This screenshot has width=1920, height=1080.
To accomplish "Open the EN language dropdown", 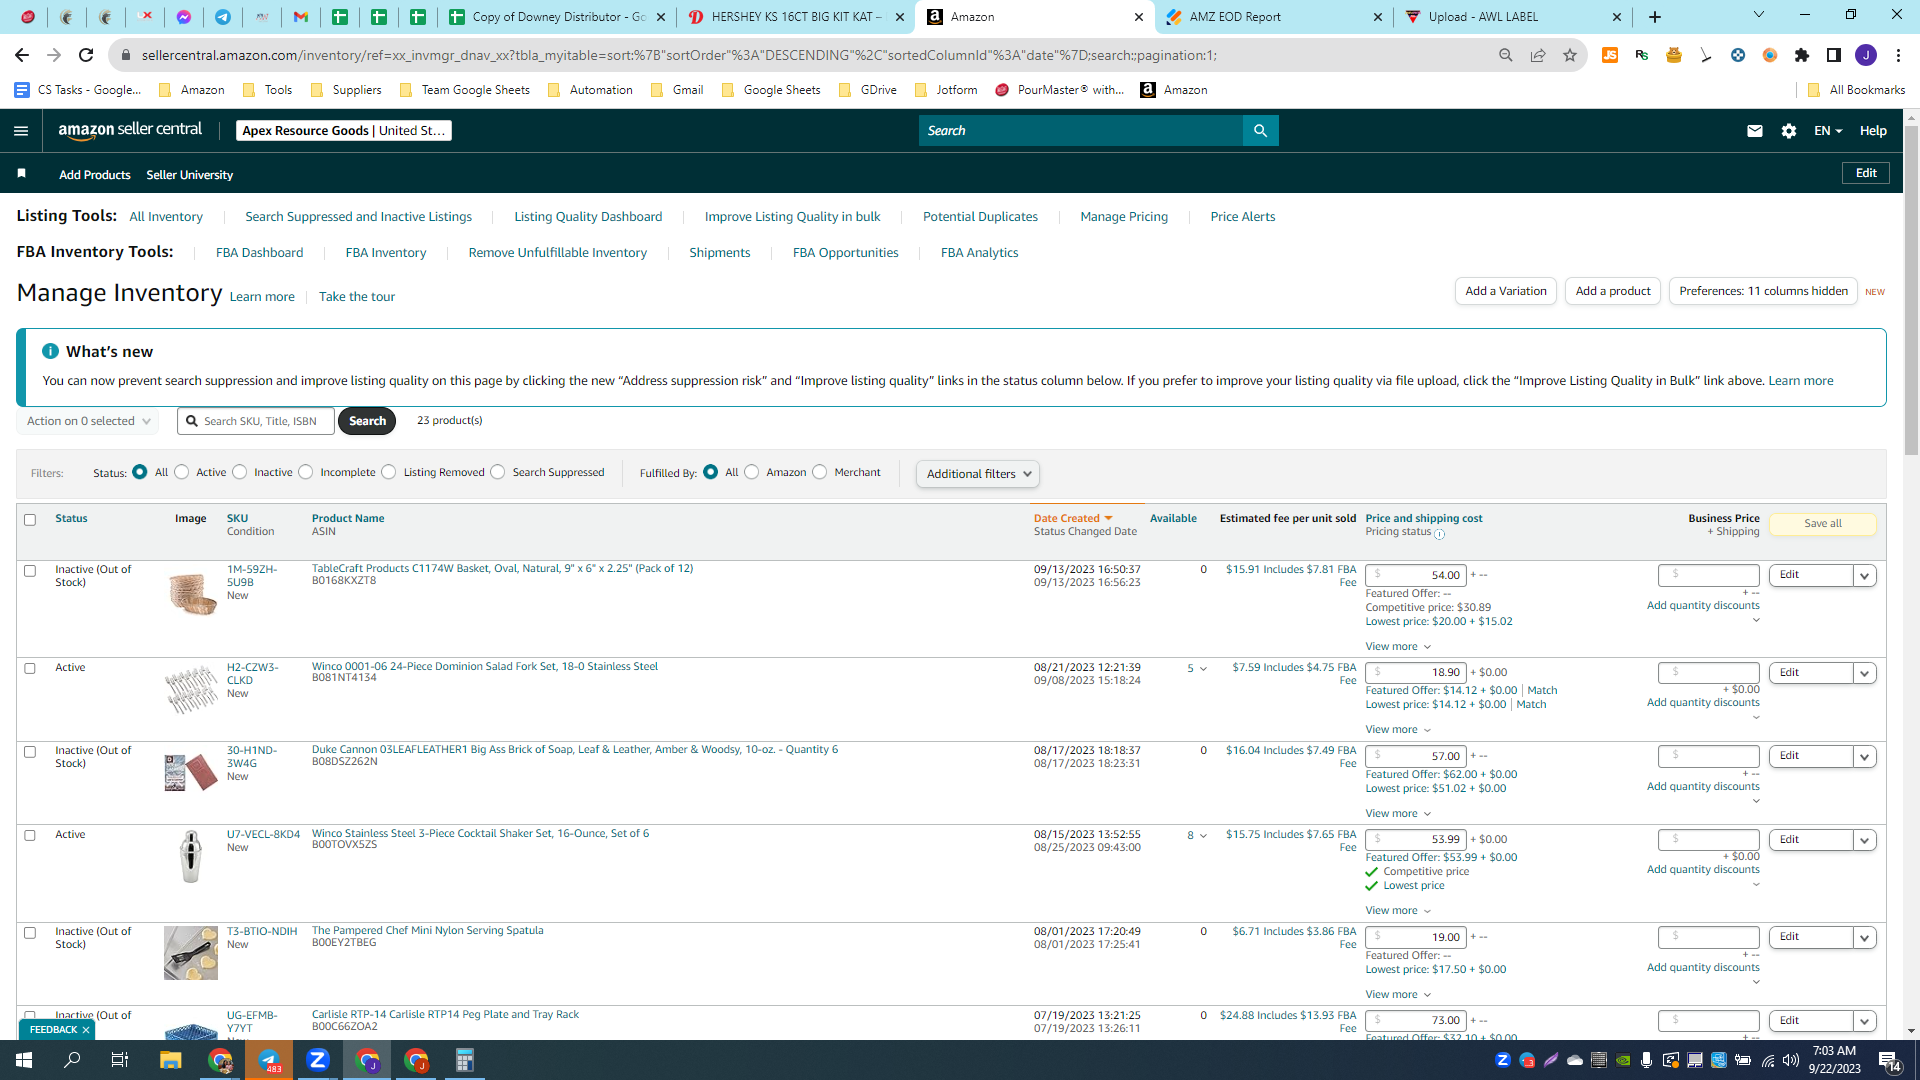I will [x=1828, y=131].
